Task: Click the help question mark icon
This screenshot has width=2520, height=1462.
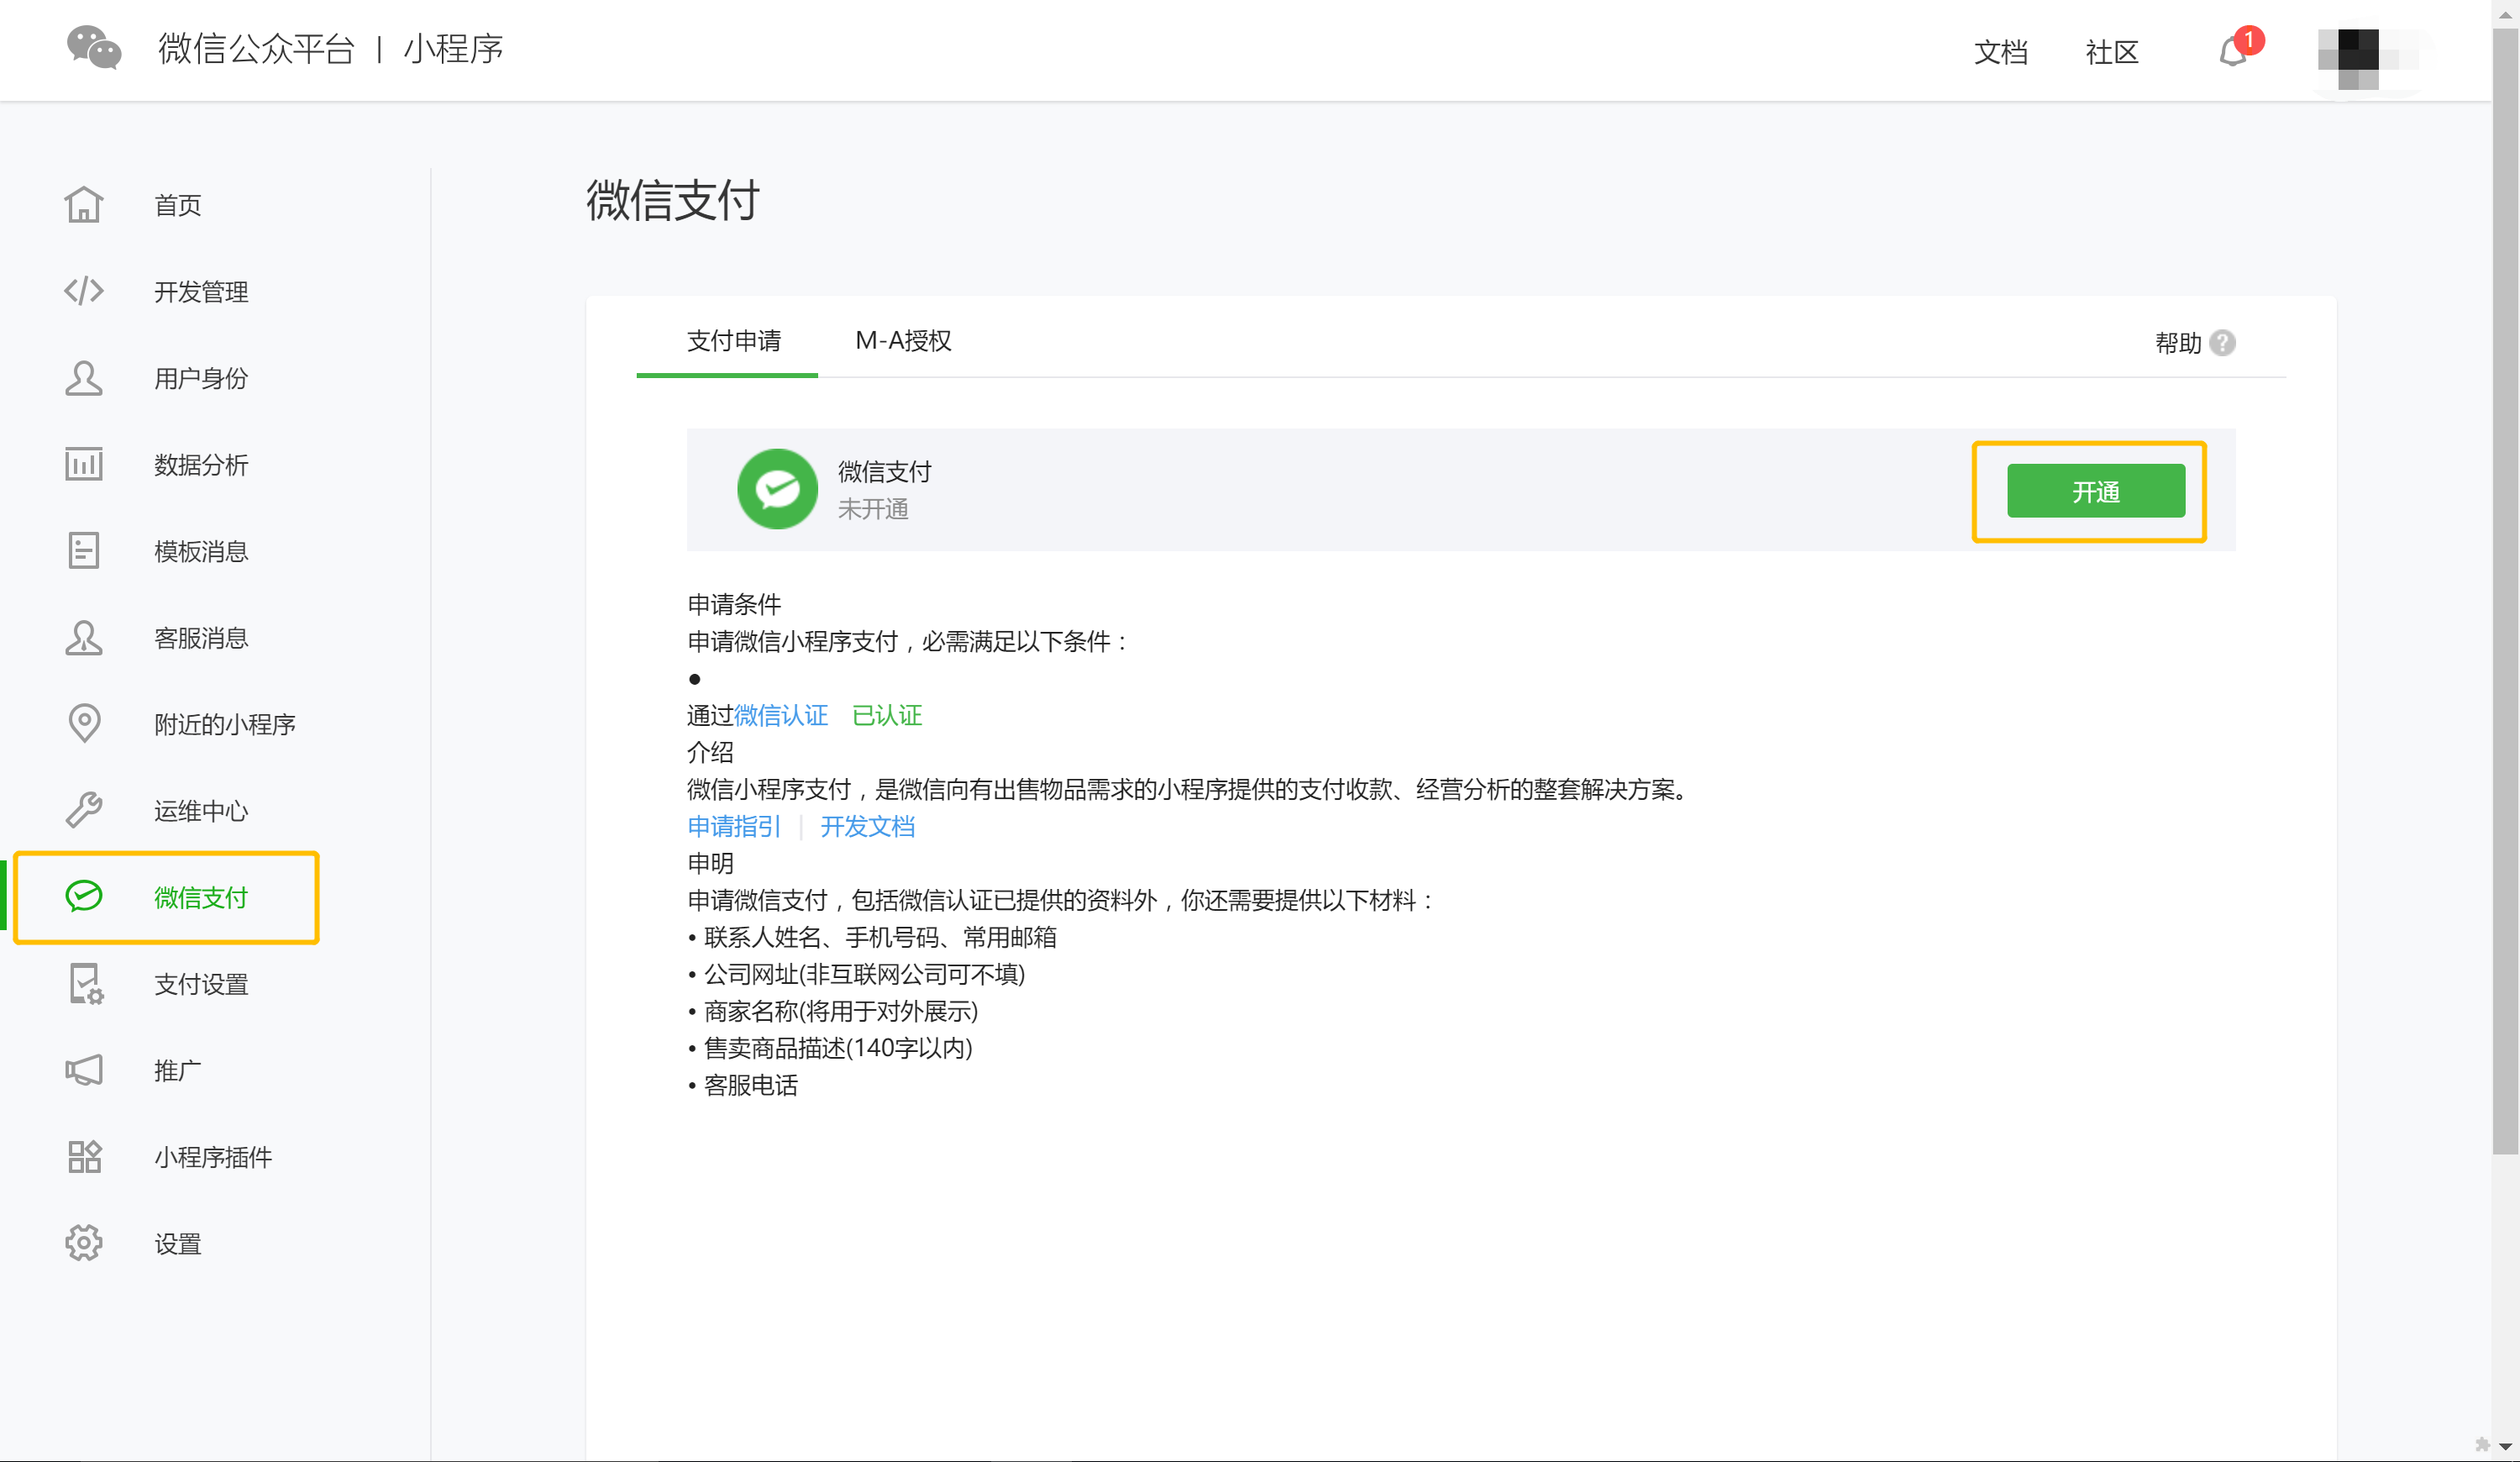Action: pos(2222,343)
